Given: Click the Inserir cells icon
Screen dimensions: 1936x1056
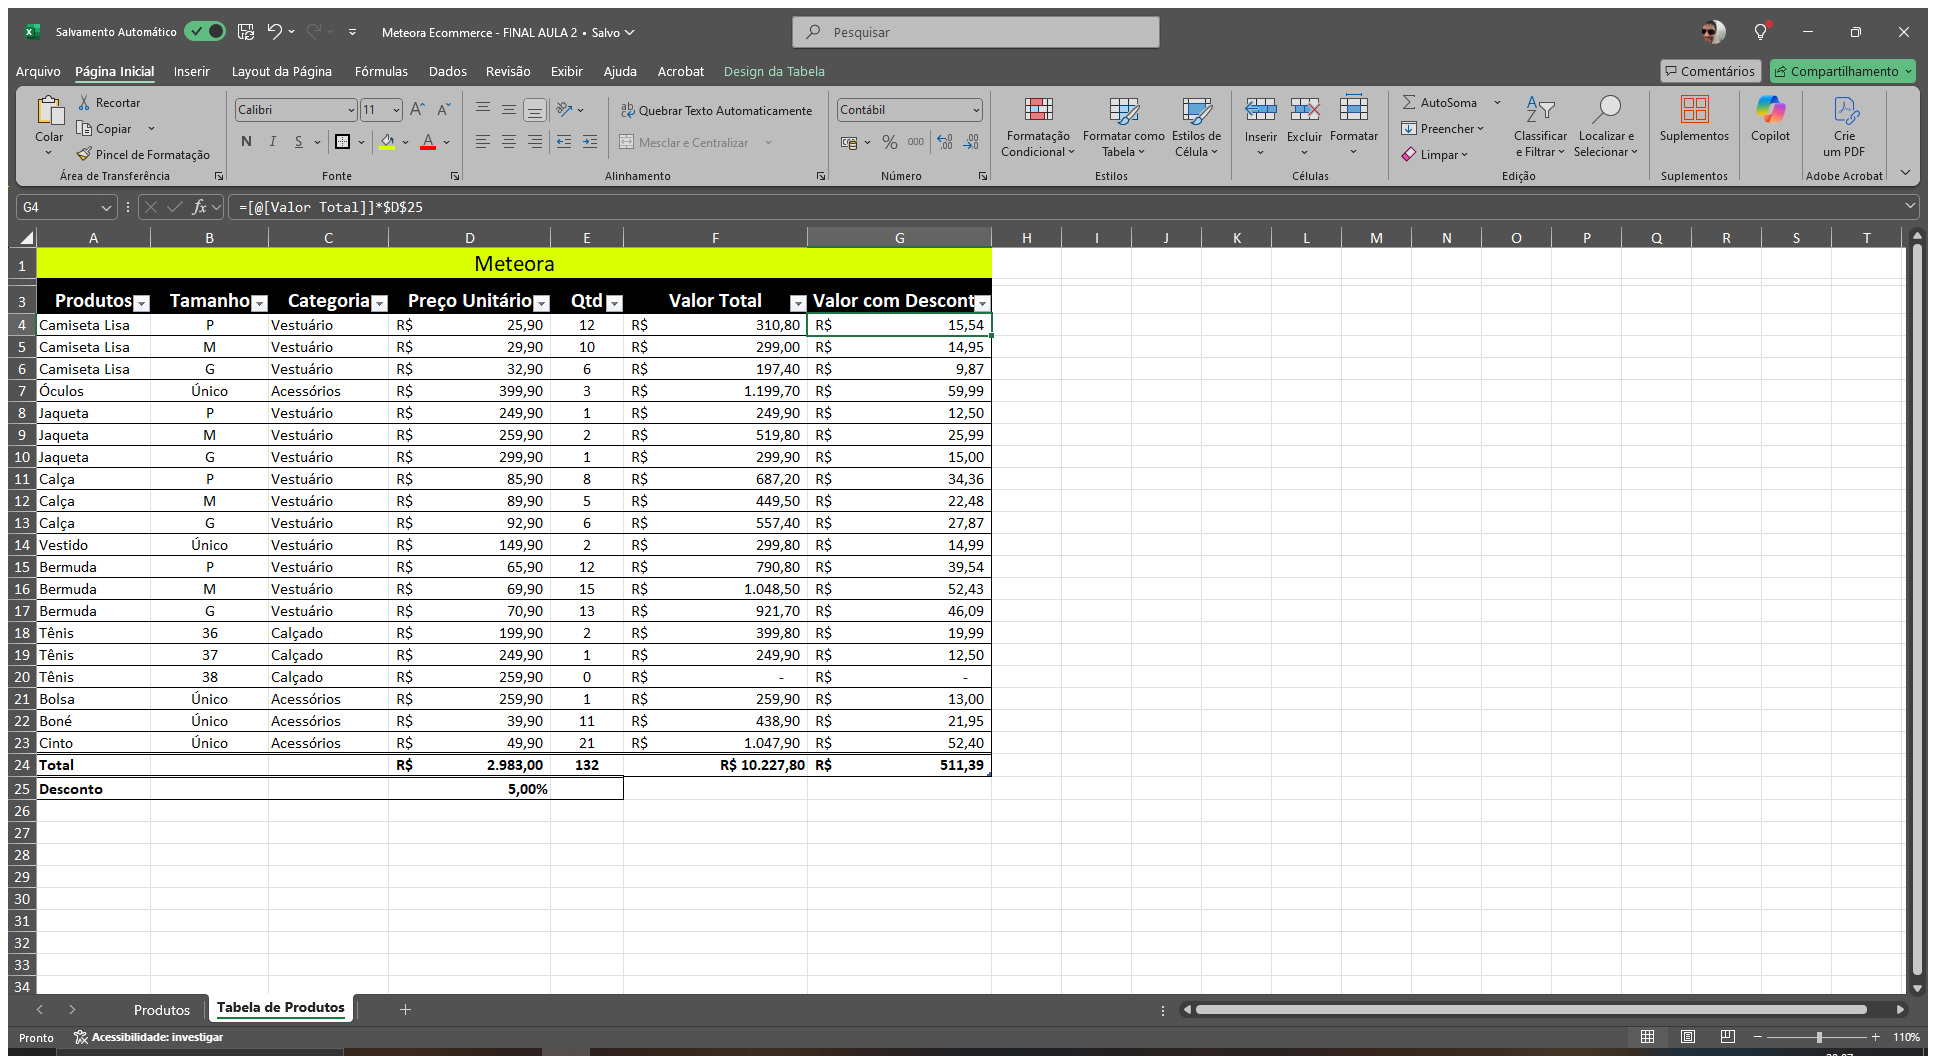Looking at the screenshot, I should pos(1260,109).
